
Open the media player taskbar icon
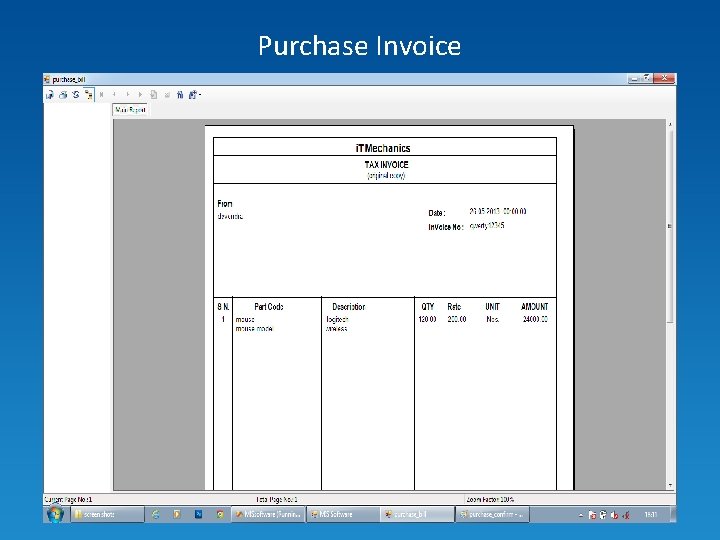(x=177, y=514)
